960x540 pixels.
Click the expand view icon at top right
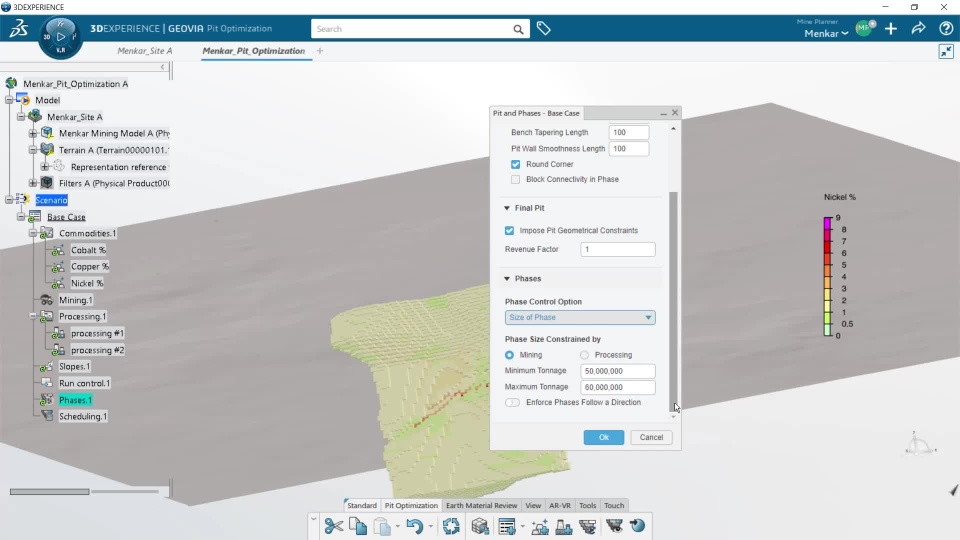946,51
